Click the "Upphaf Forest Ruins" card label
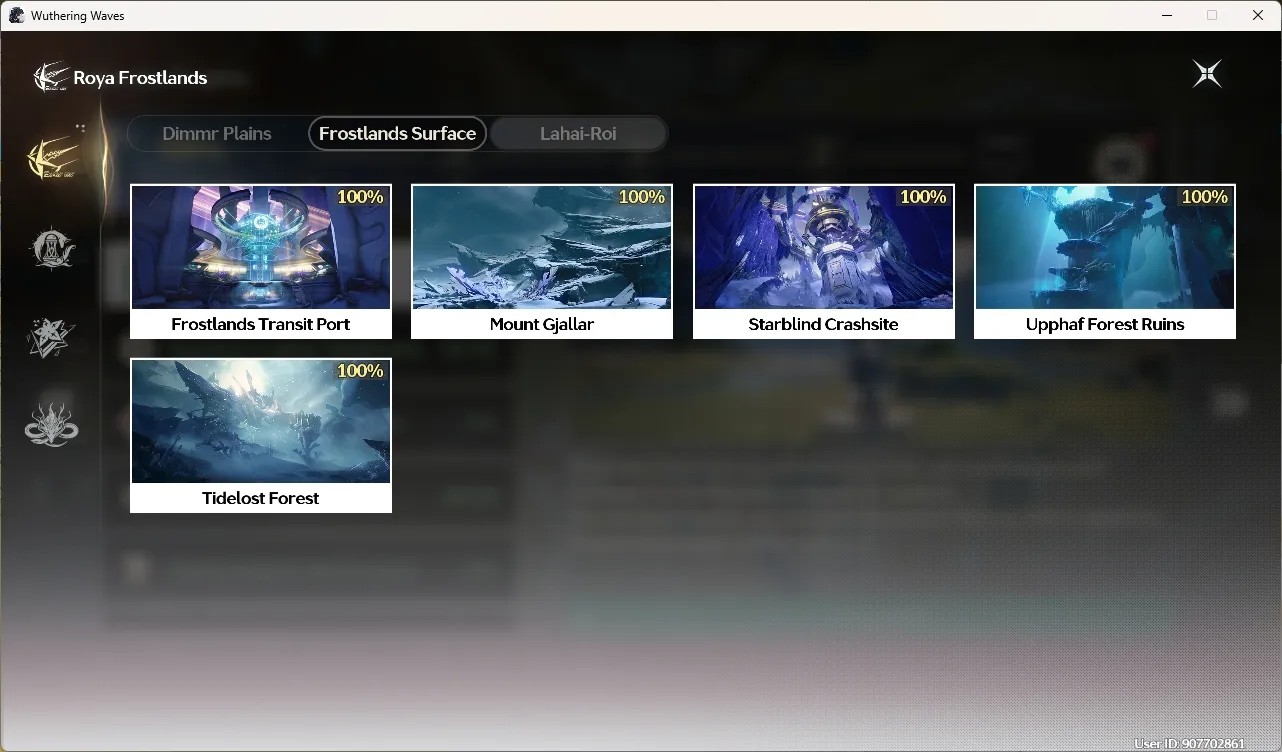Image resolution: width=1282 pixels, height=752 pixels. tap(1105, 324)
